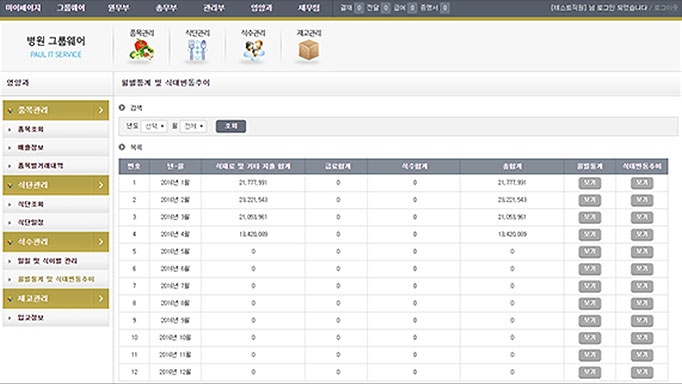Open 식단조회 in the sidebar
This screenshot has height=384, width=682.
point(30,204)
